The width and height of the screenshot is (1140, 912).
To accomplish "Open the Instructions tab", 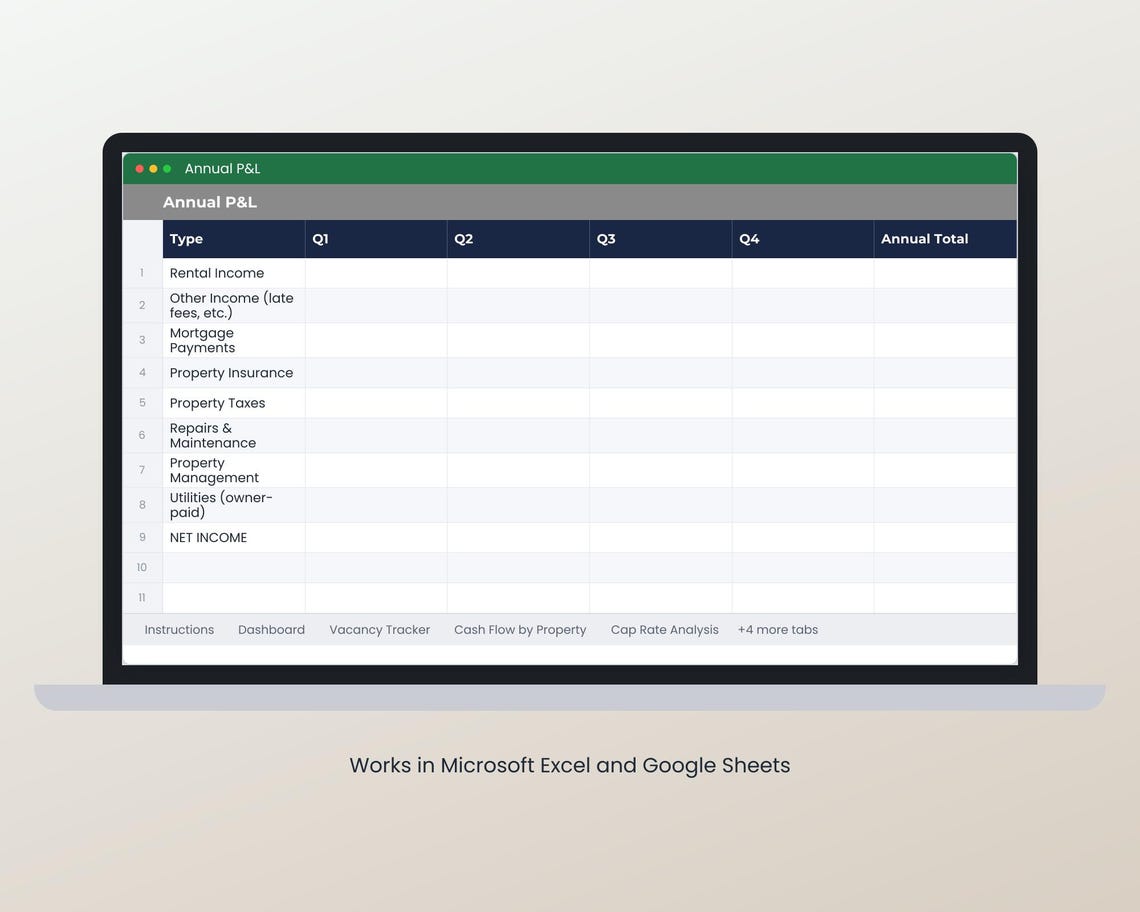I will tap(179, 630).
